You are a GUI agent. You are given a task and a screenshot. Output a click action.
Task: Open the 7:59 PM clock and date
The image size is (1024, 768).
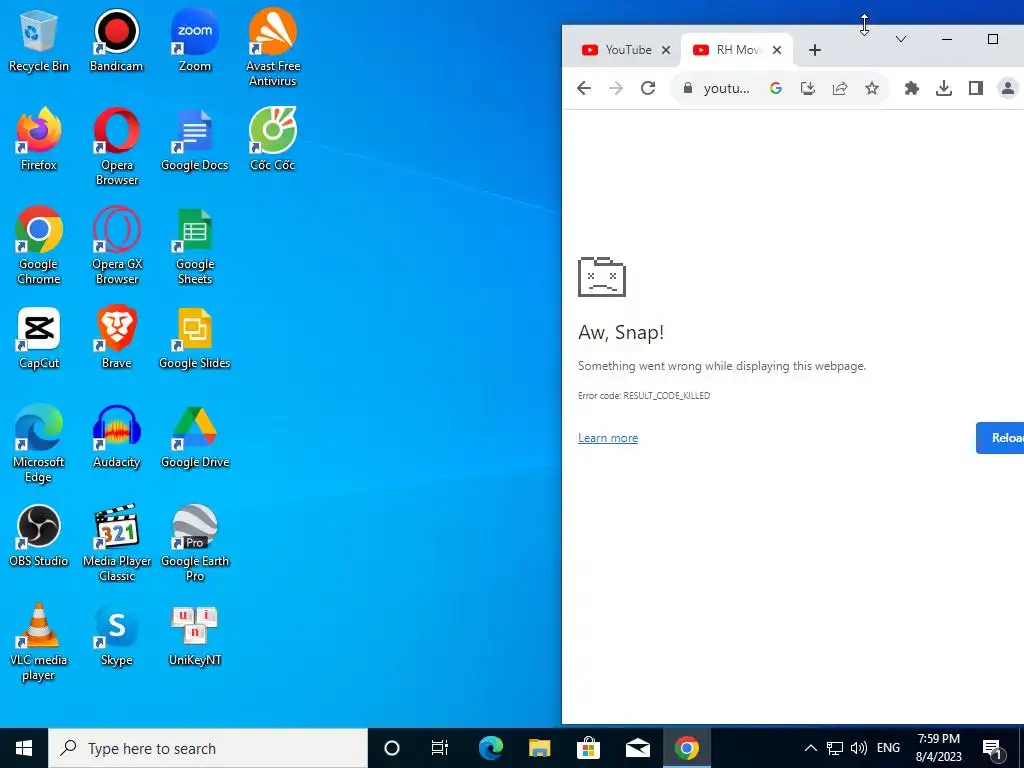coord(938,748)
